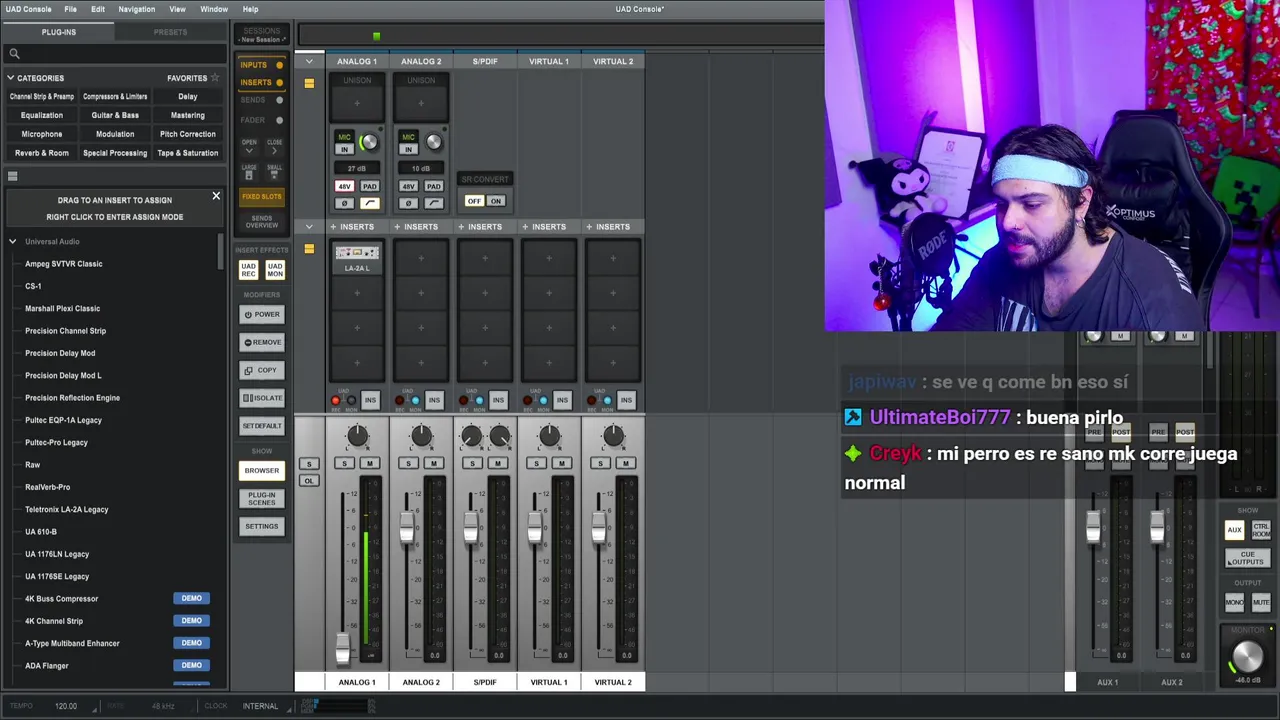
Task: Turn the Analog 1 preamp gain knob
Action: (x=369, y=142)
